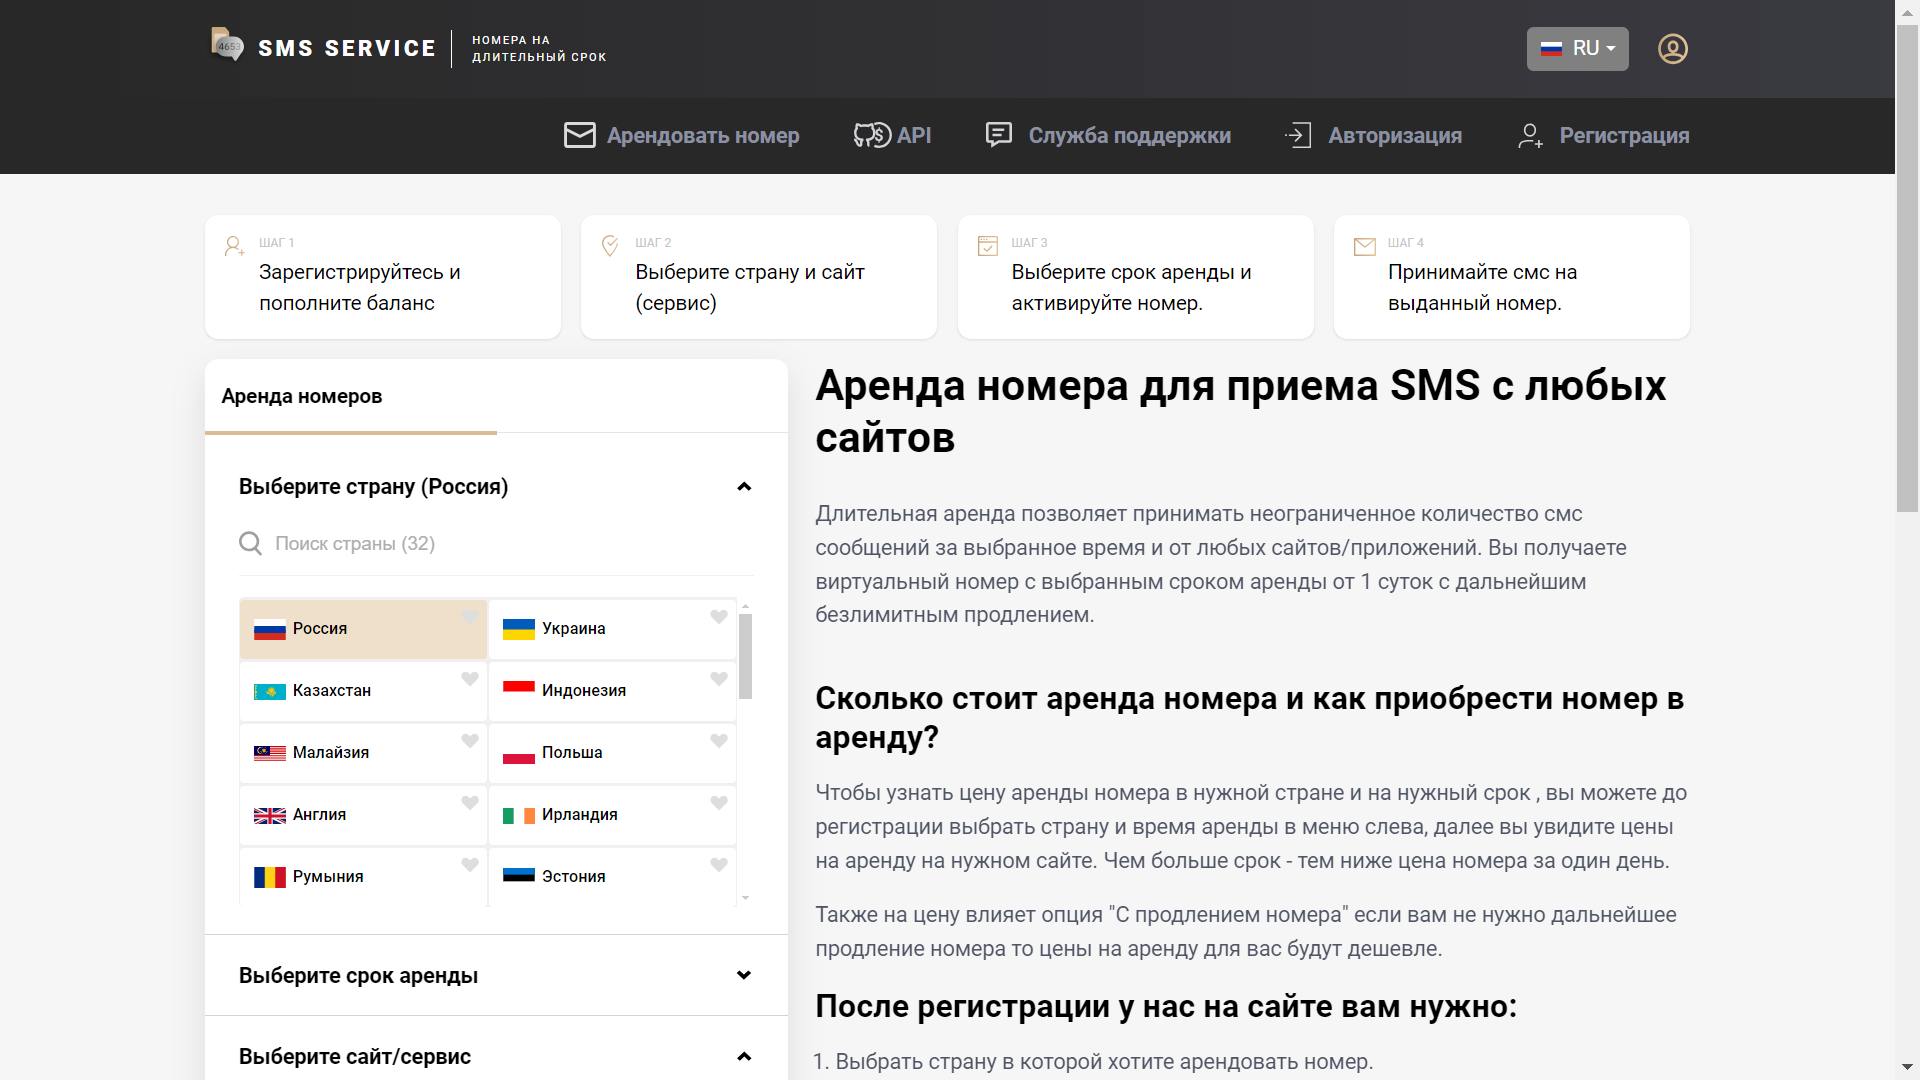The width and height of the screenshot is (1920, 1080).
Task: Choose Эстония in the country grid
Action: 574,876
